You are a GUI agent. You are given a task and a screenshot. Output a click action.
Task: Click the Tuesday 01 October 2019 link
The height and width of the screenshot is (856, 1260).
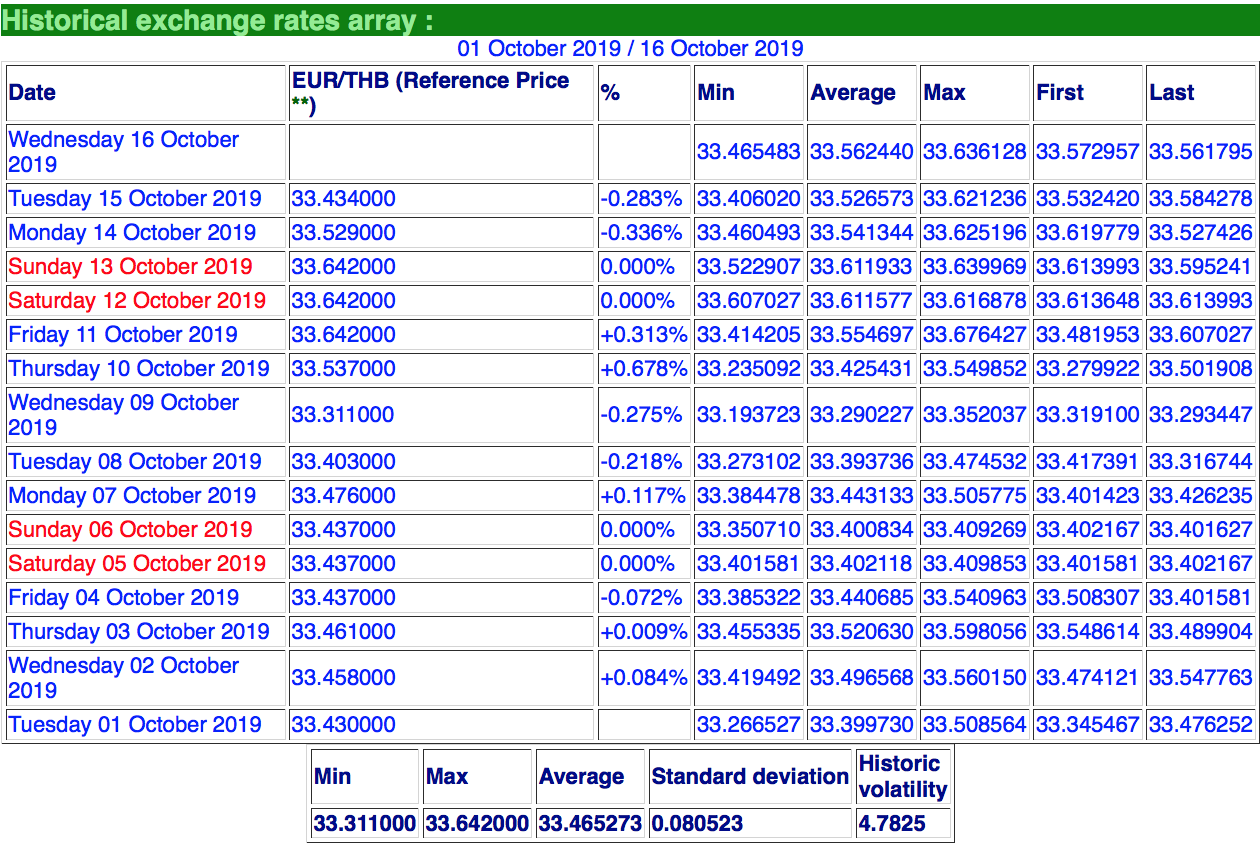135,725
